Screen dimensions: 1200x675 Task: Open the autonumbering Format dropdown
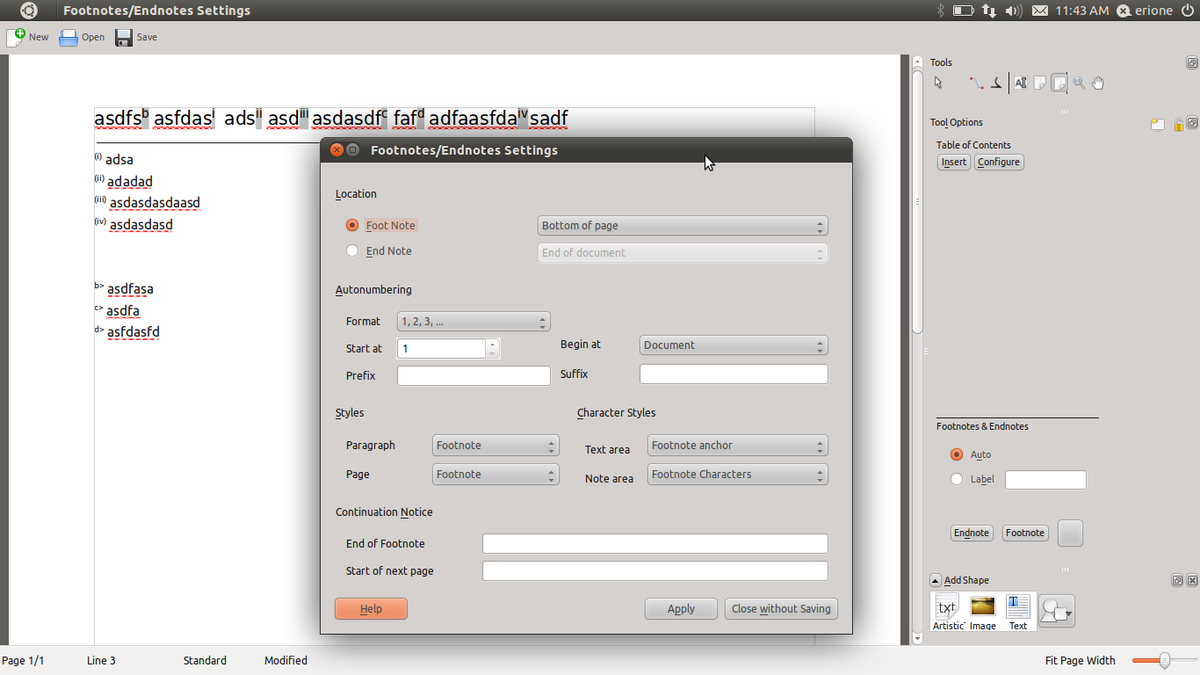[x=474, y=322]
